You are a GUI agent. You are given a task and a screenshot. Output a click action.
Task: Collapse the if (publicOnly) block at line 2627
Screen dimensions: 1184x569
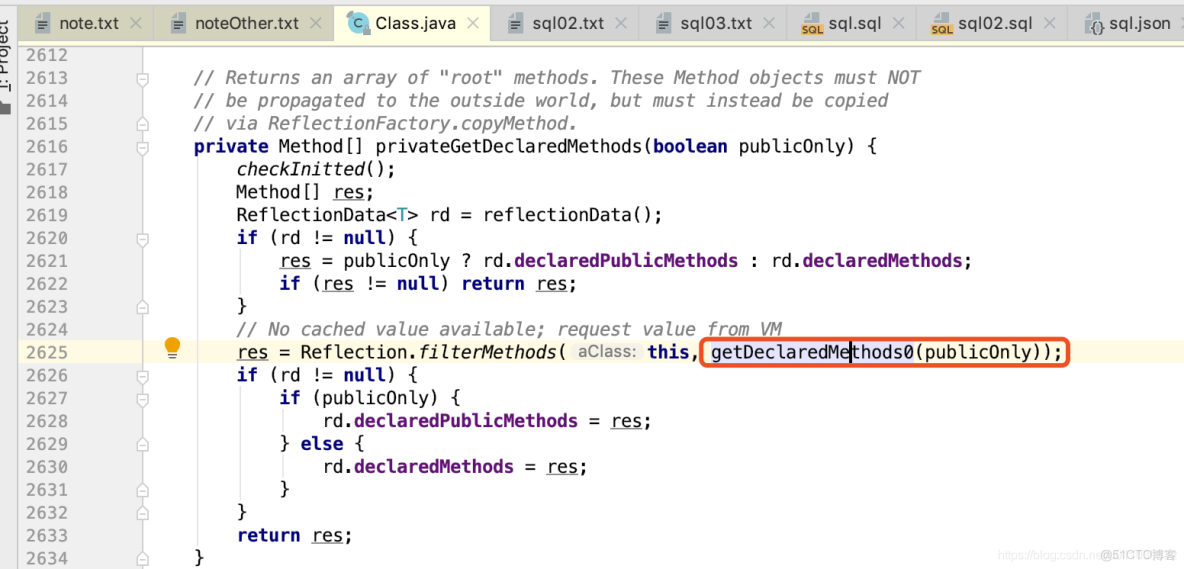coord(142,398)
